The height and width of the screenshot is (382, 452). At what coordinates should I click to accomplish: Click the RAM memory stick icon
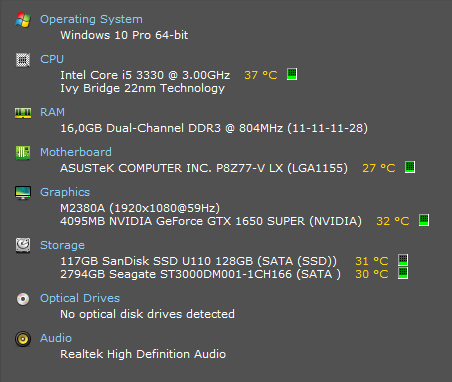click(23, 113)
